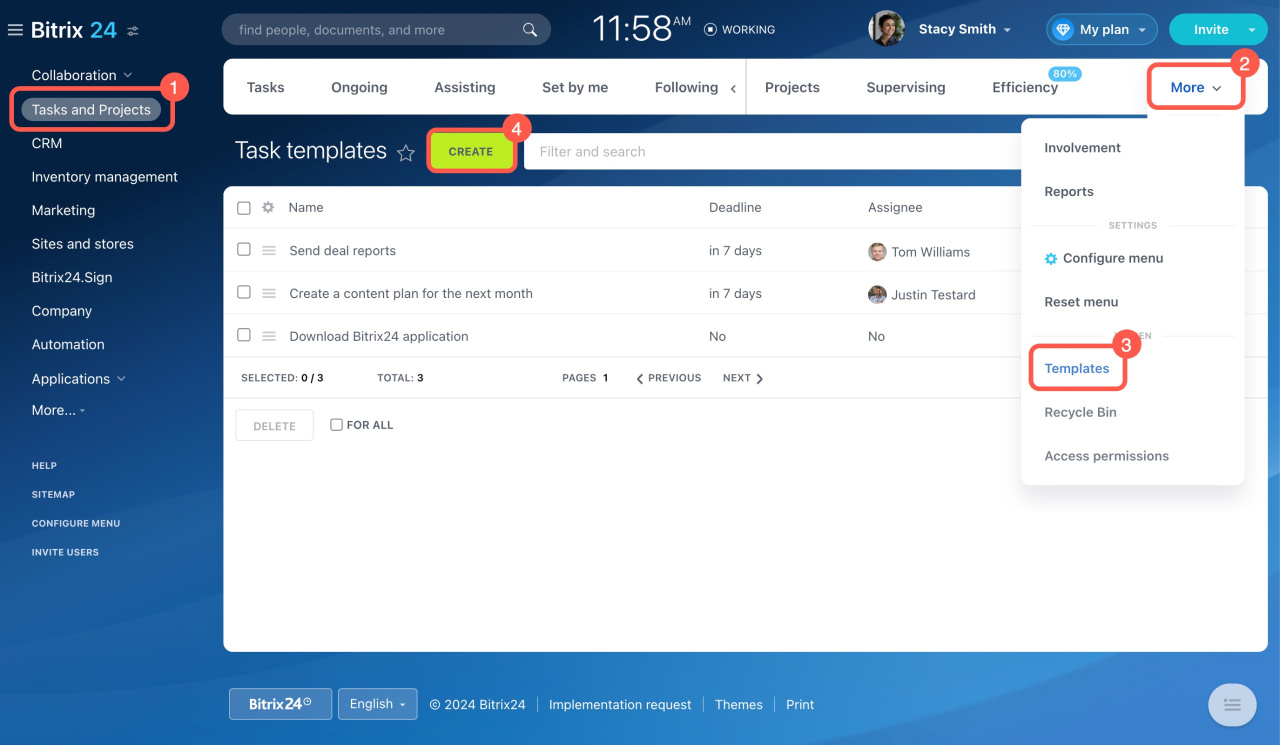Click the Bitrix24 footer button
This screenshot has height=745, width=1280.
[x=280, y=704]
